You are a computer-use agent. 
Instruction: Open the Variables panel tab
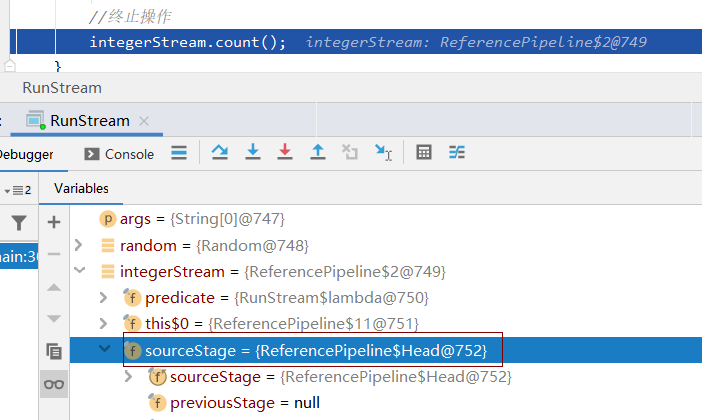click(x=81, y=189)
